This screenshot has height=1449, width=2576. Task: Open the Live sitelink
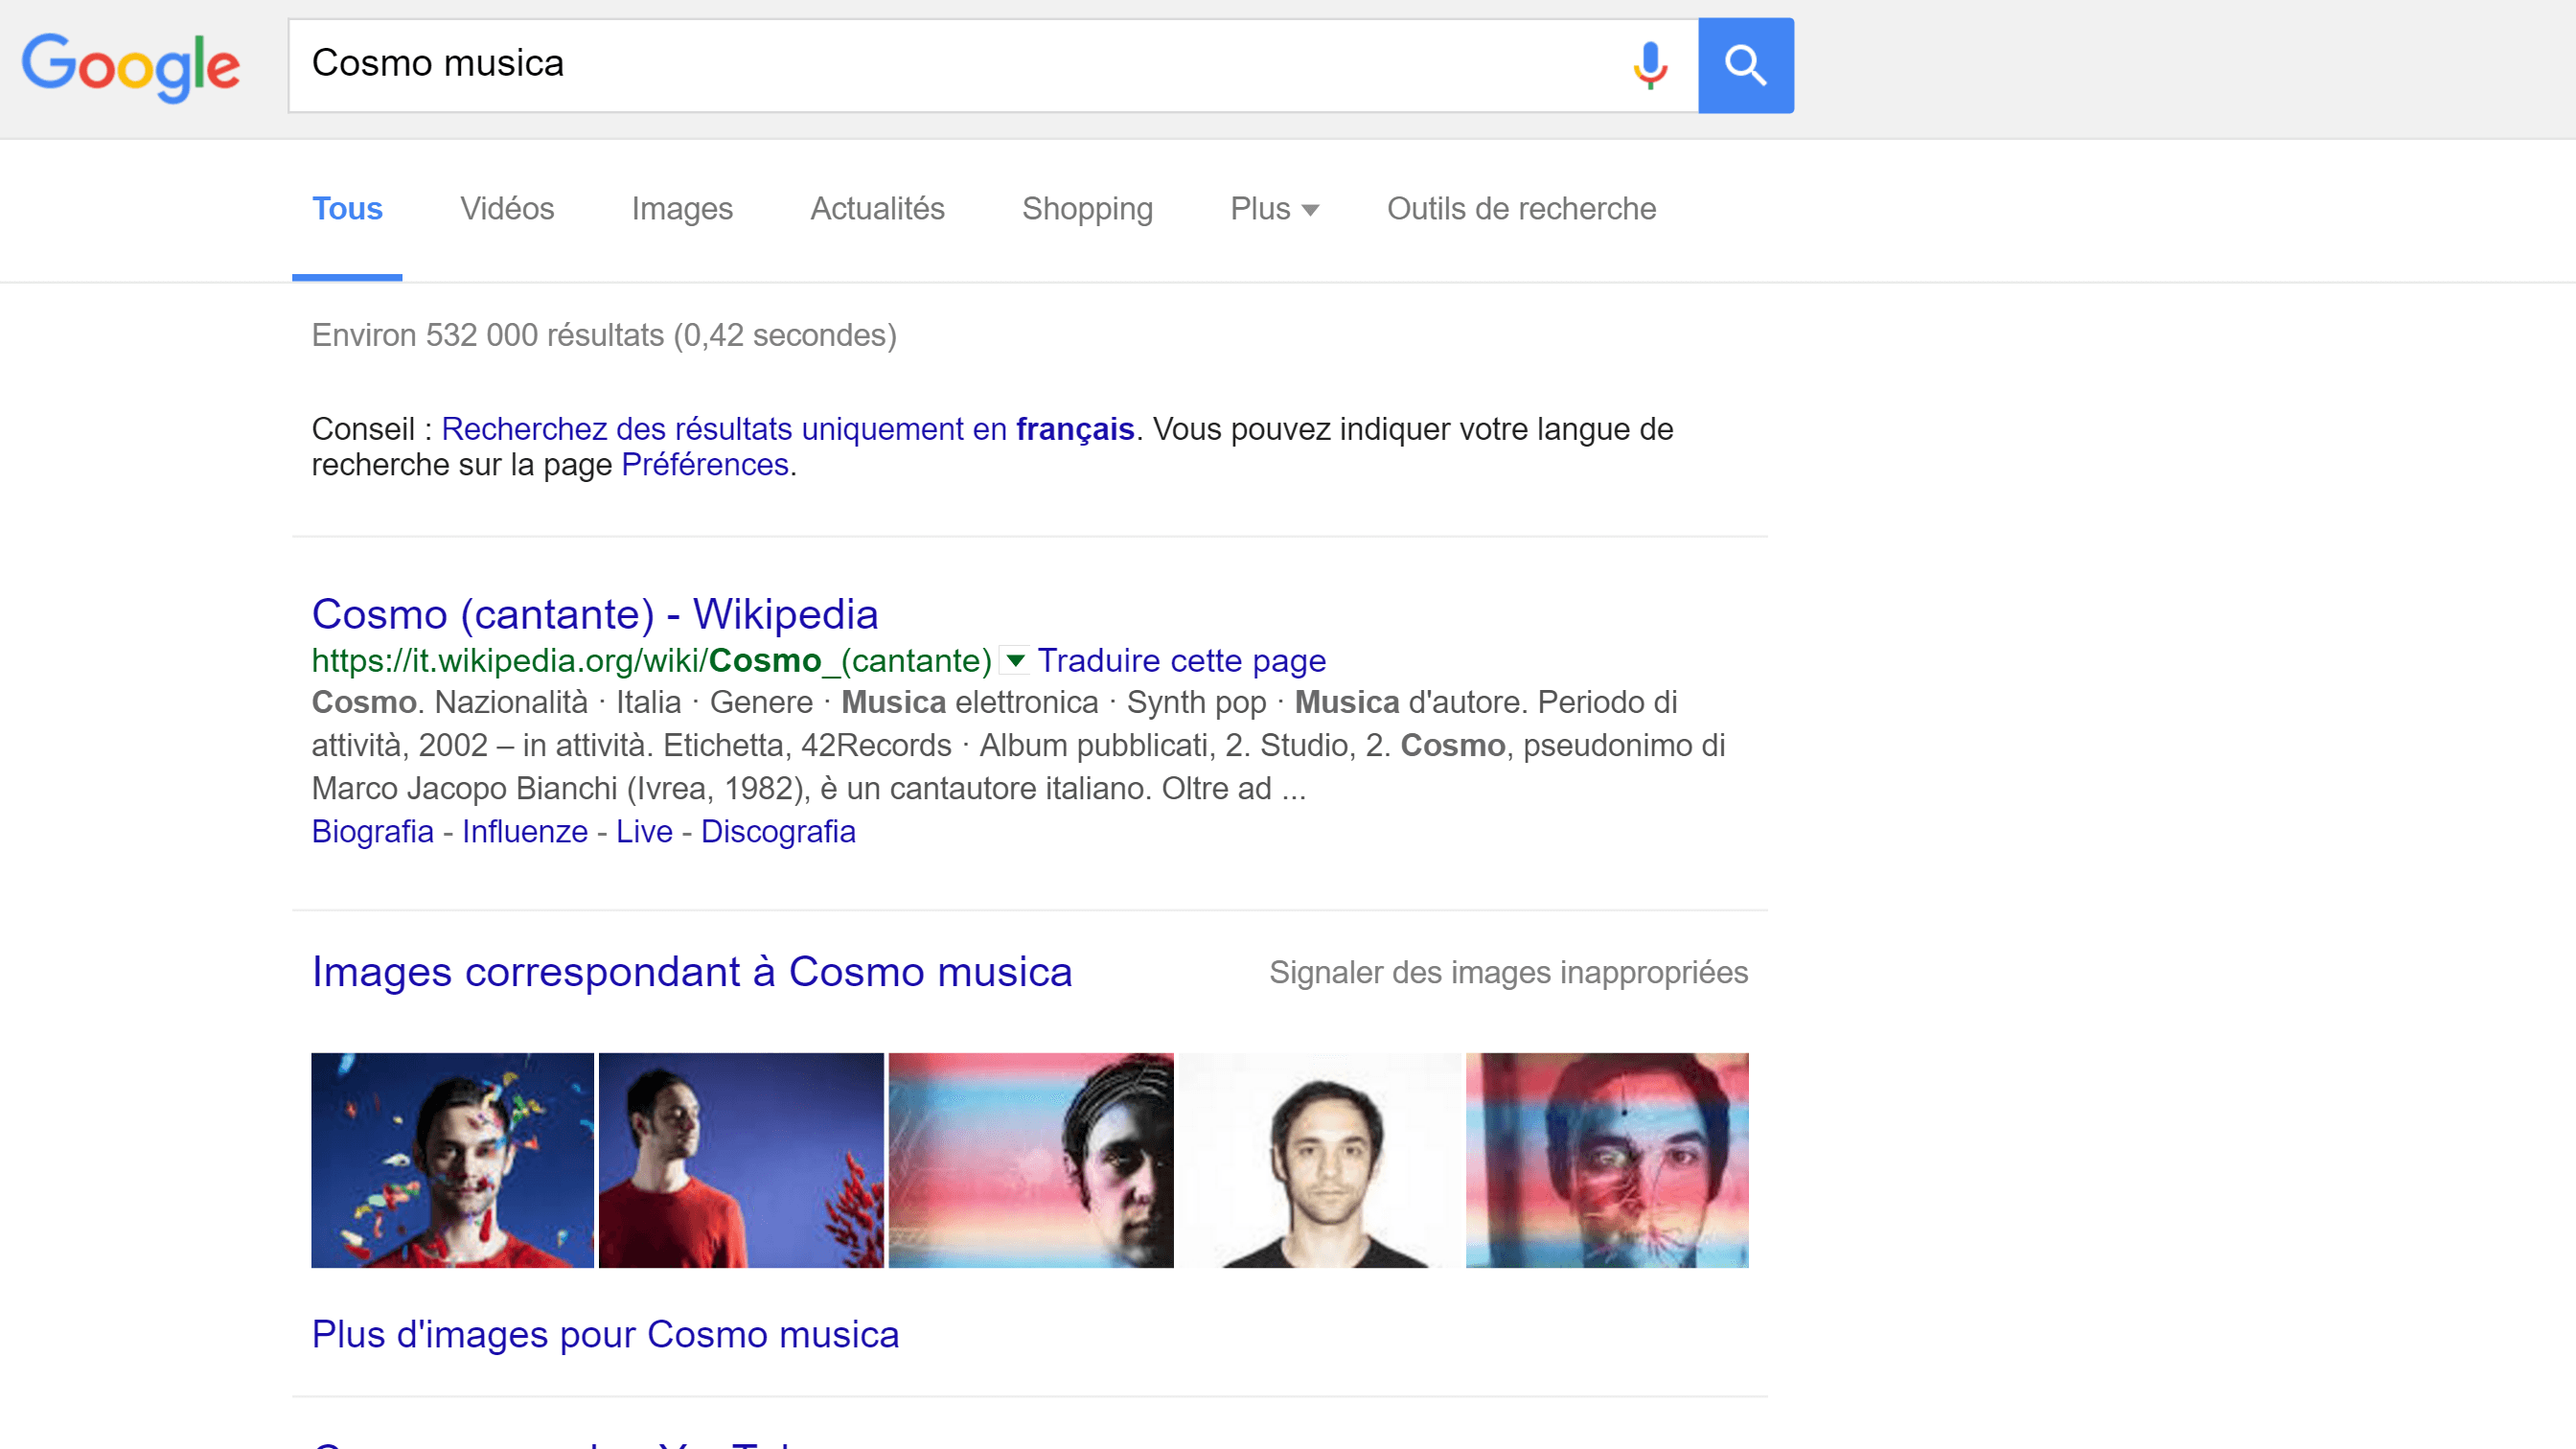644,831
